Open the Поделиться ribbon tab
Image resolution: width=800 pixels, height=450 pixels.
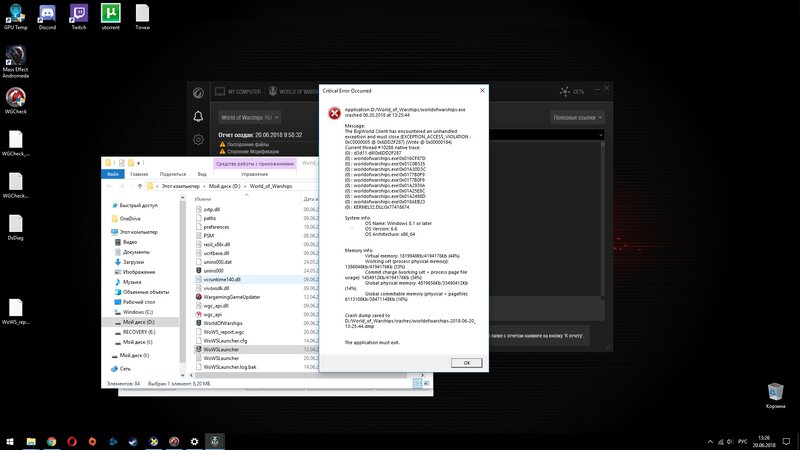click(x=172, y=174)
